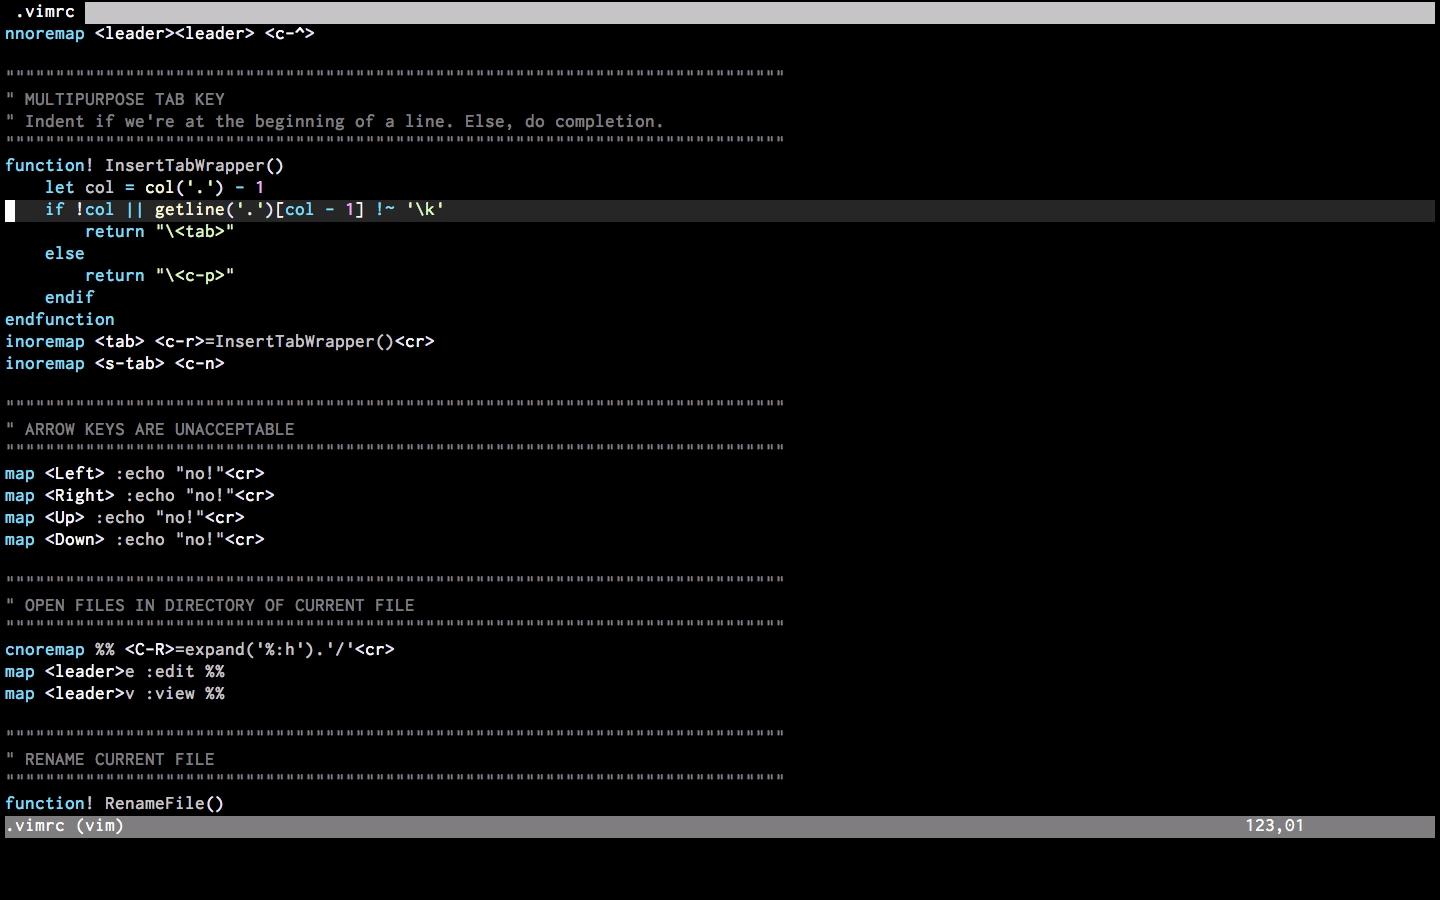Click the return "\<c-p>" line
Screen dimensions: 1440x900
(160, 275)
